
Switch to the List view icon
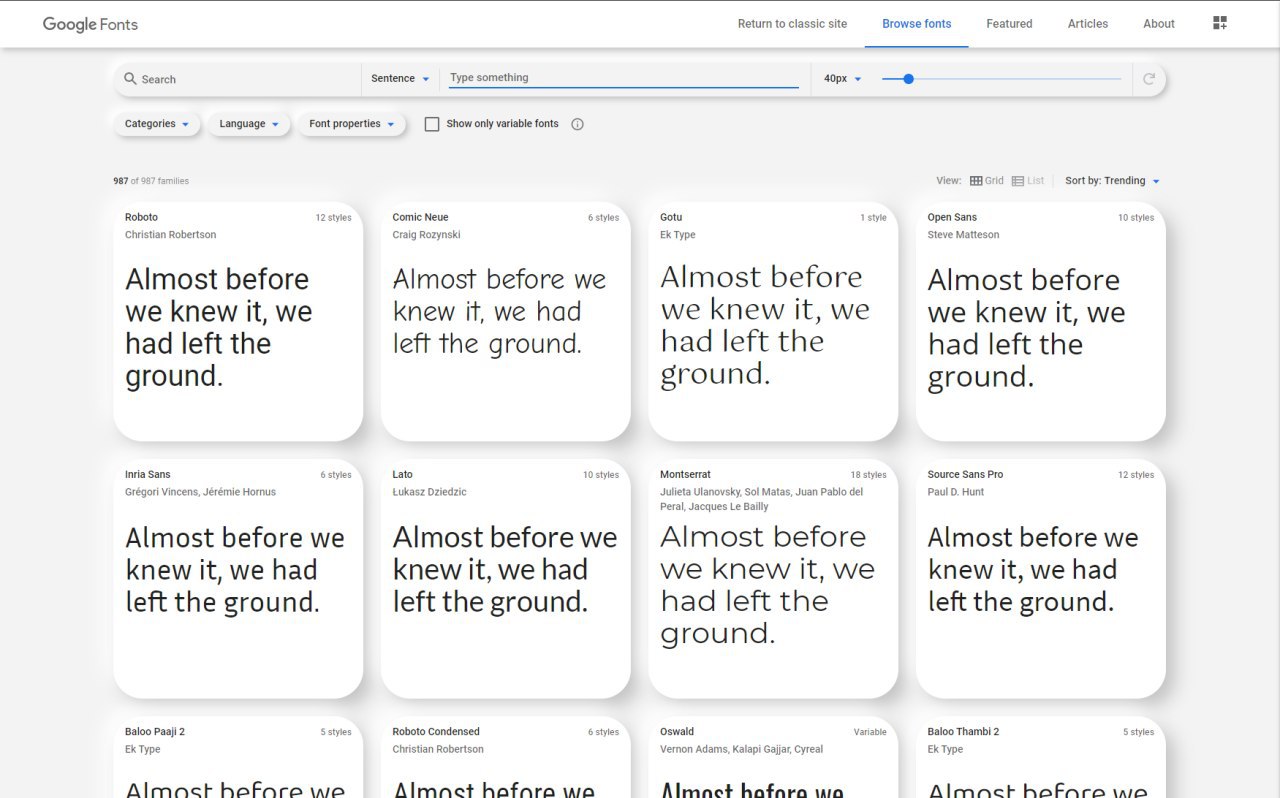1018,181
